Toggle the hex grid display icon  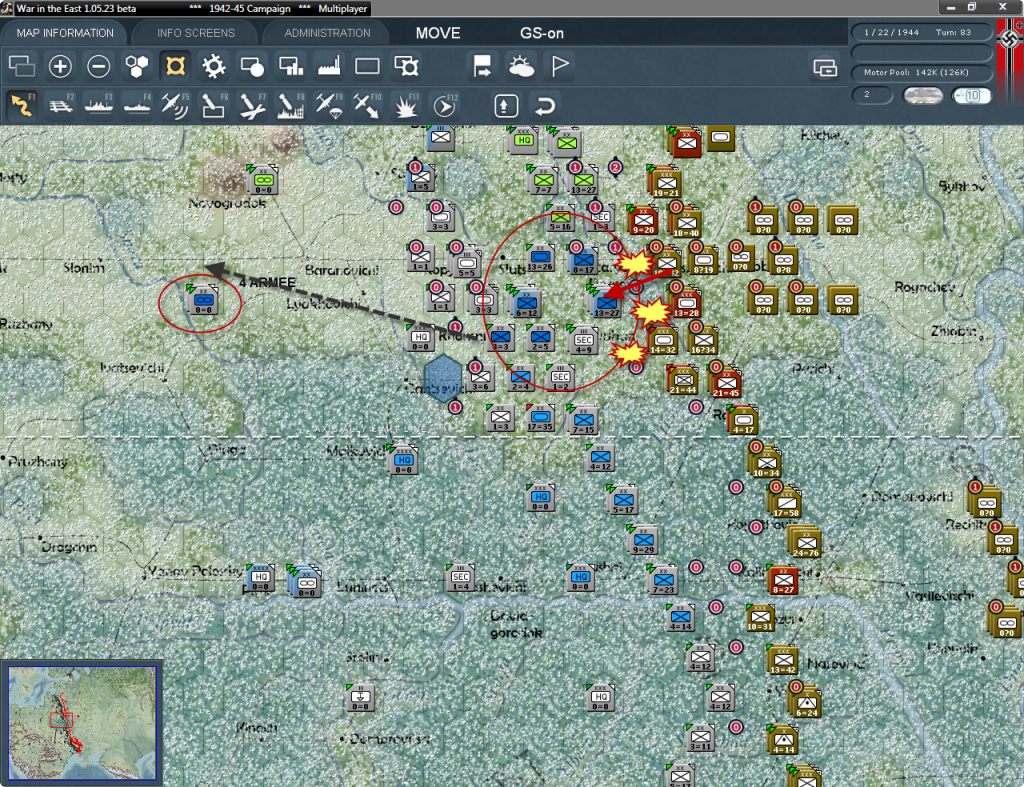pyautogui.click(x=136, y=66)
